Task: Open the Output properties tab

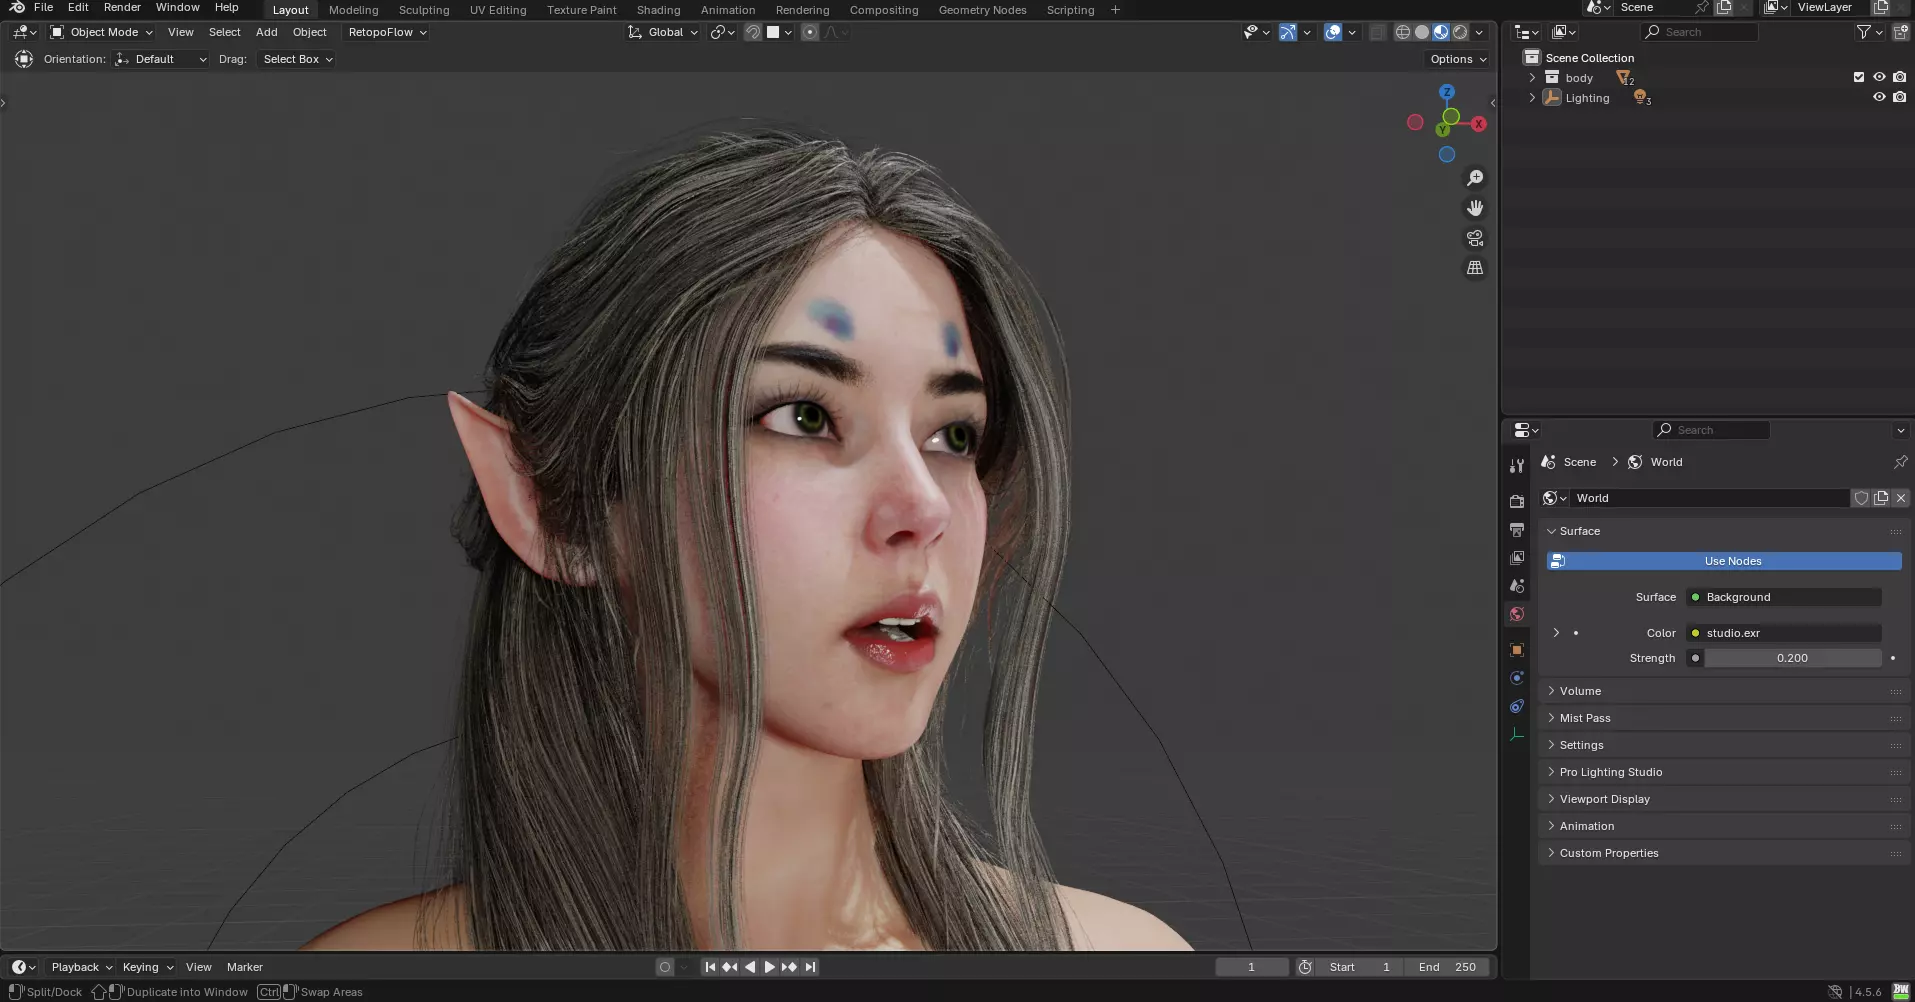Action: (1517, 529)
